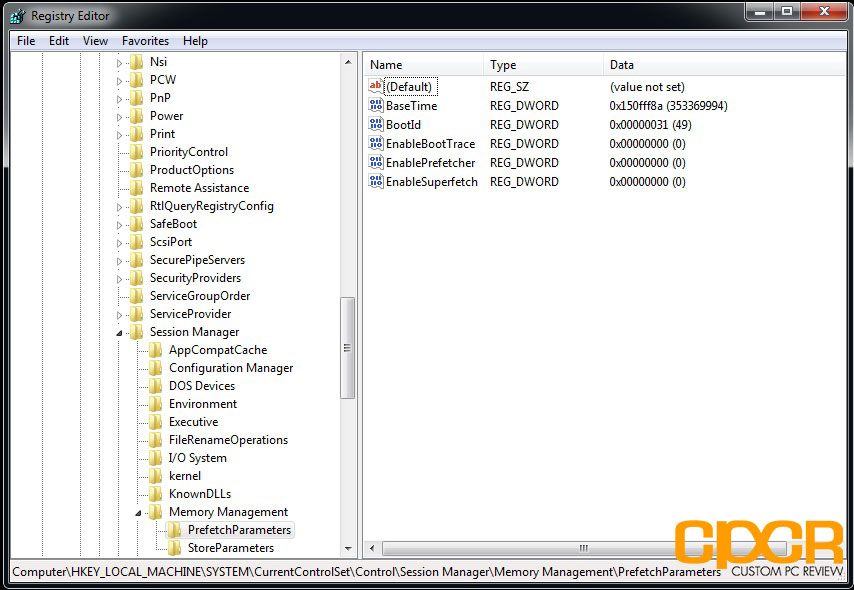854x590 pixels.
Task: Select the EnableSuperfetch value name
Action: 431,181
